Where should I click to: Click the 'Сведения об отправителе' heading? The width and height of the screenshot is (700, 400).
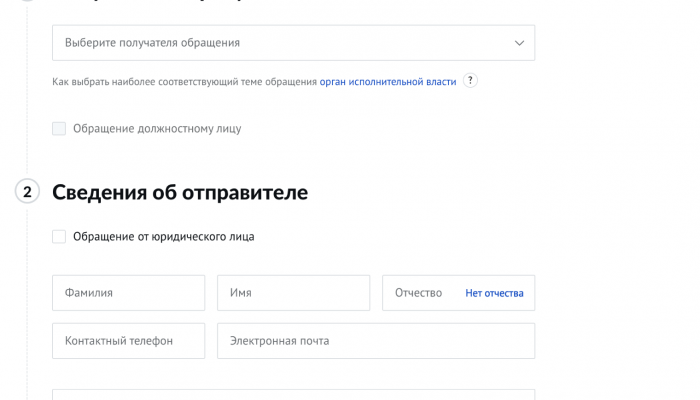tap(180, 192)
